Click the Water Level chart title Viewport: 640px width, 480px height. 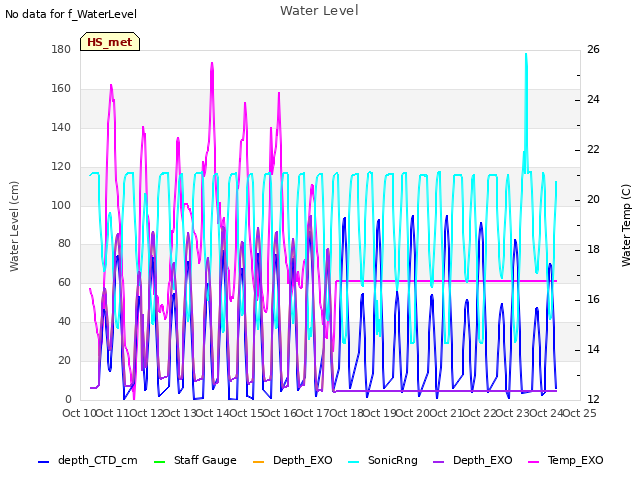(319, 11)
